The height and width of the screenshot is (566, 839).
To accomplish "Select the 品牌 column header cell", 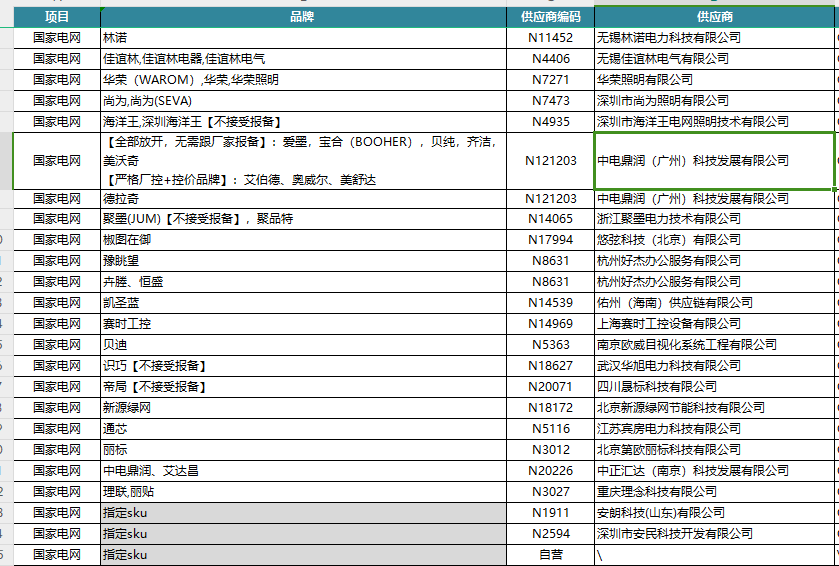I will (x=303, y=17).
